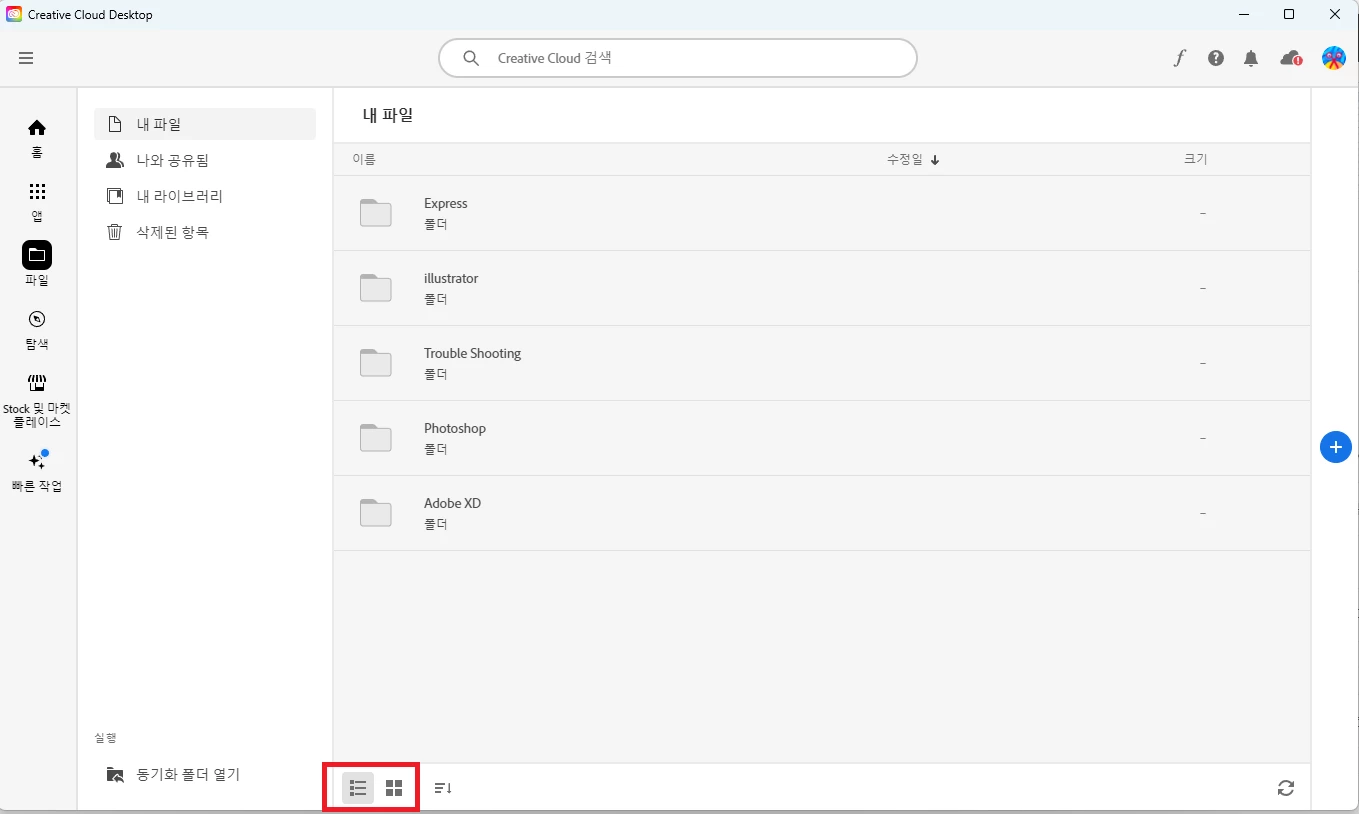This screenshot has width=1359, height=814.
Task: Maximize the Creative Cloud Desktop window
Action: (1289, 15)
